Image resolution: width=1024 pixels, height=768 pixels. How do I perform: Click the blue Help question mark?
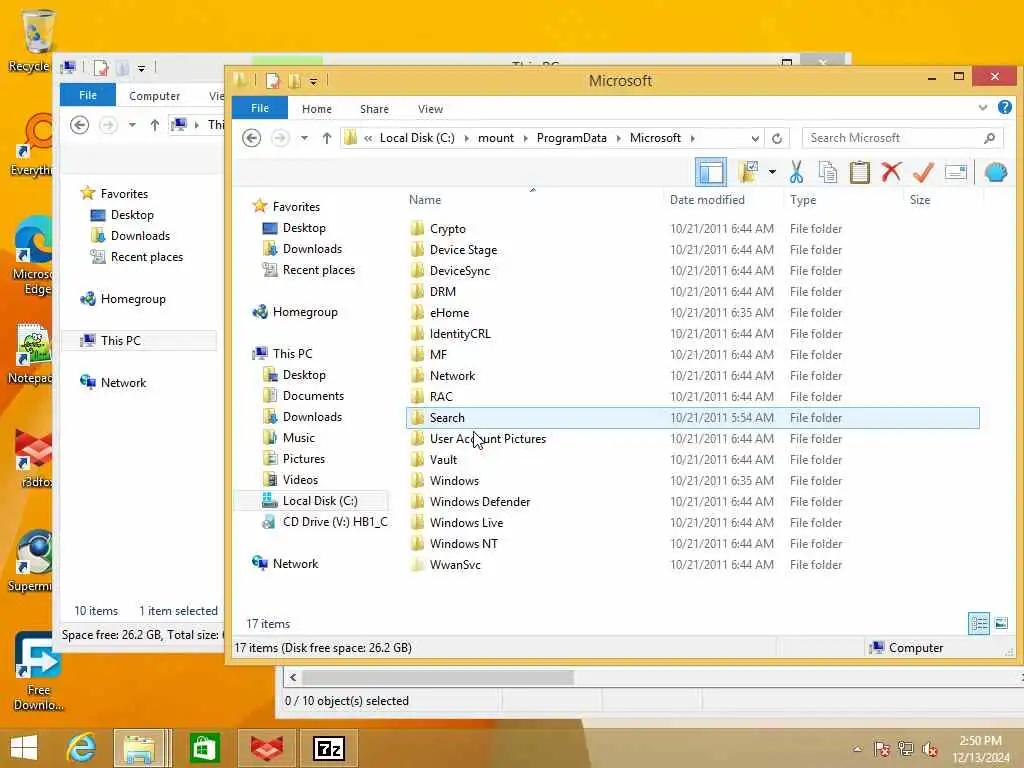coord(1005,107)
